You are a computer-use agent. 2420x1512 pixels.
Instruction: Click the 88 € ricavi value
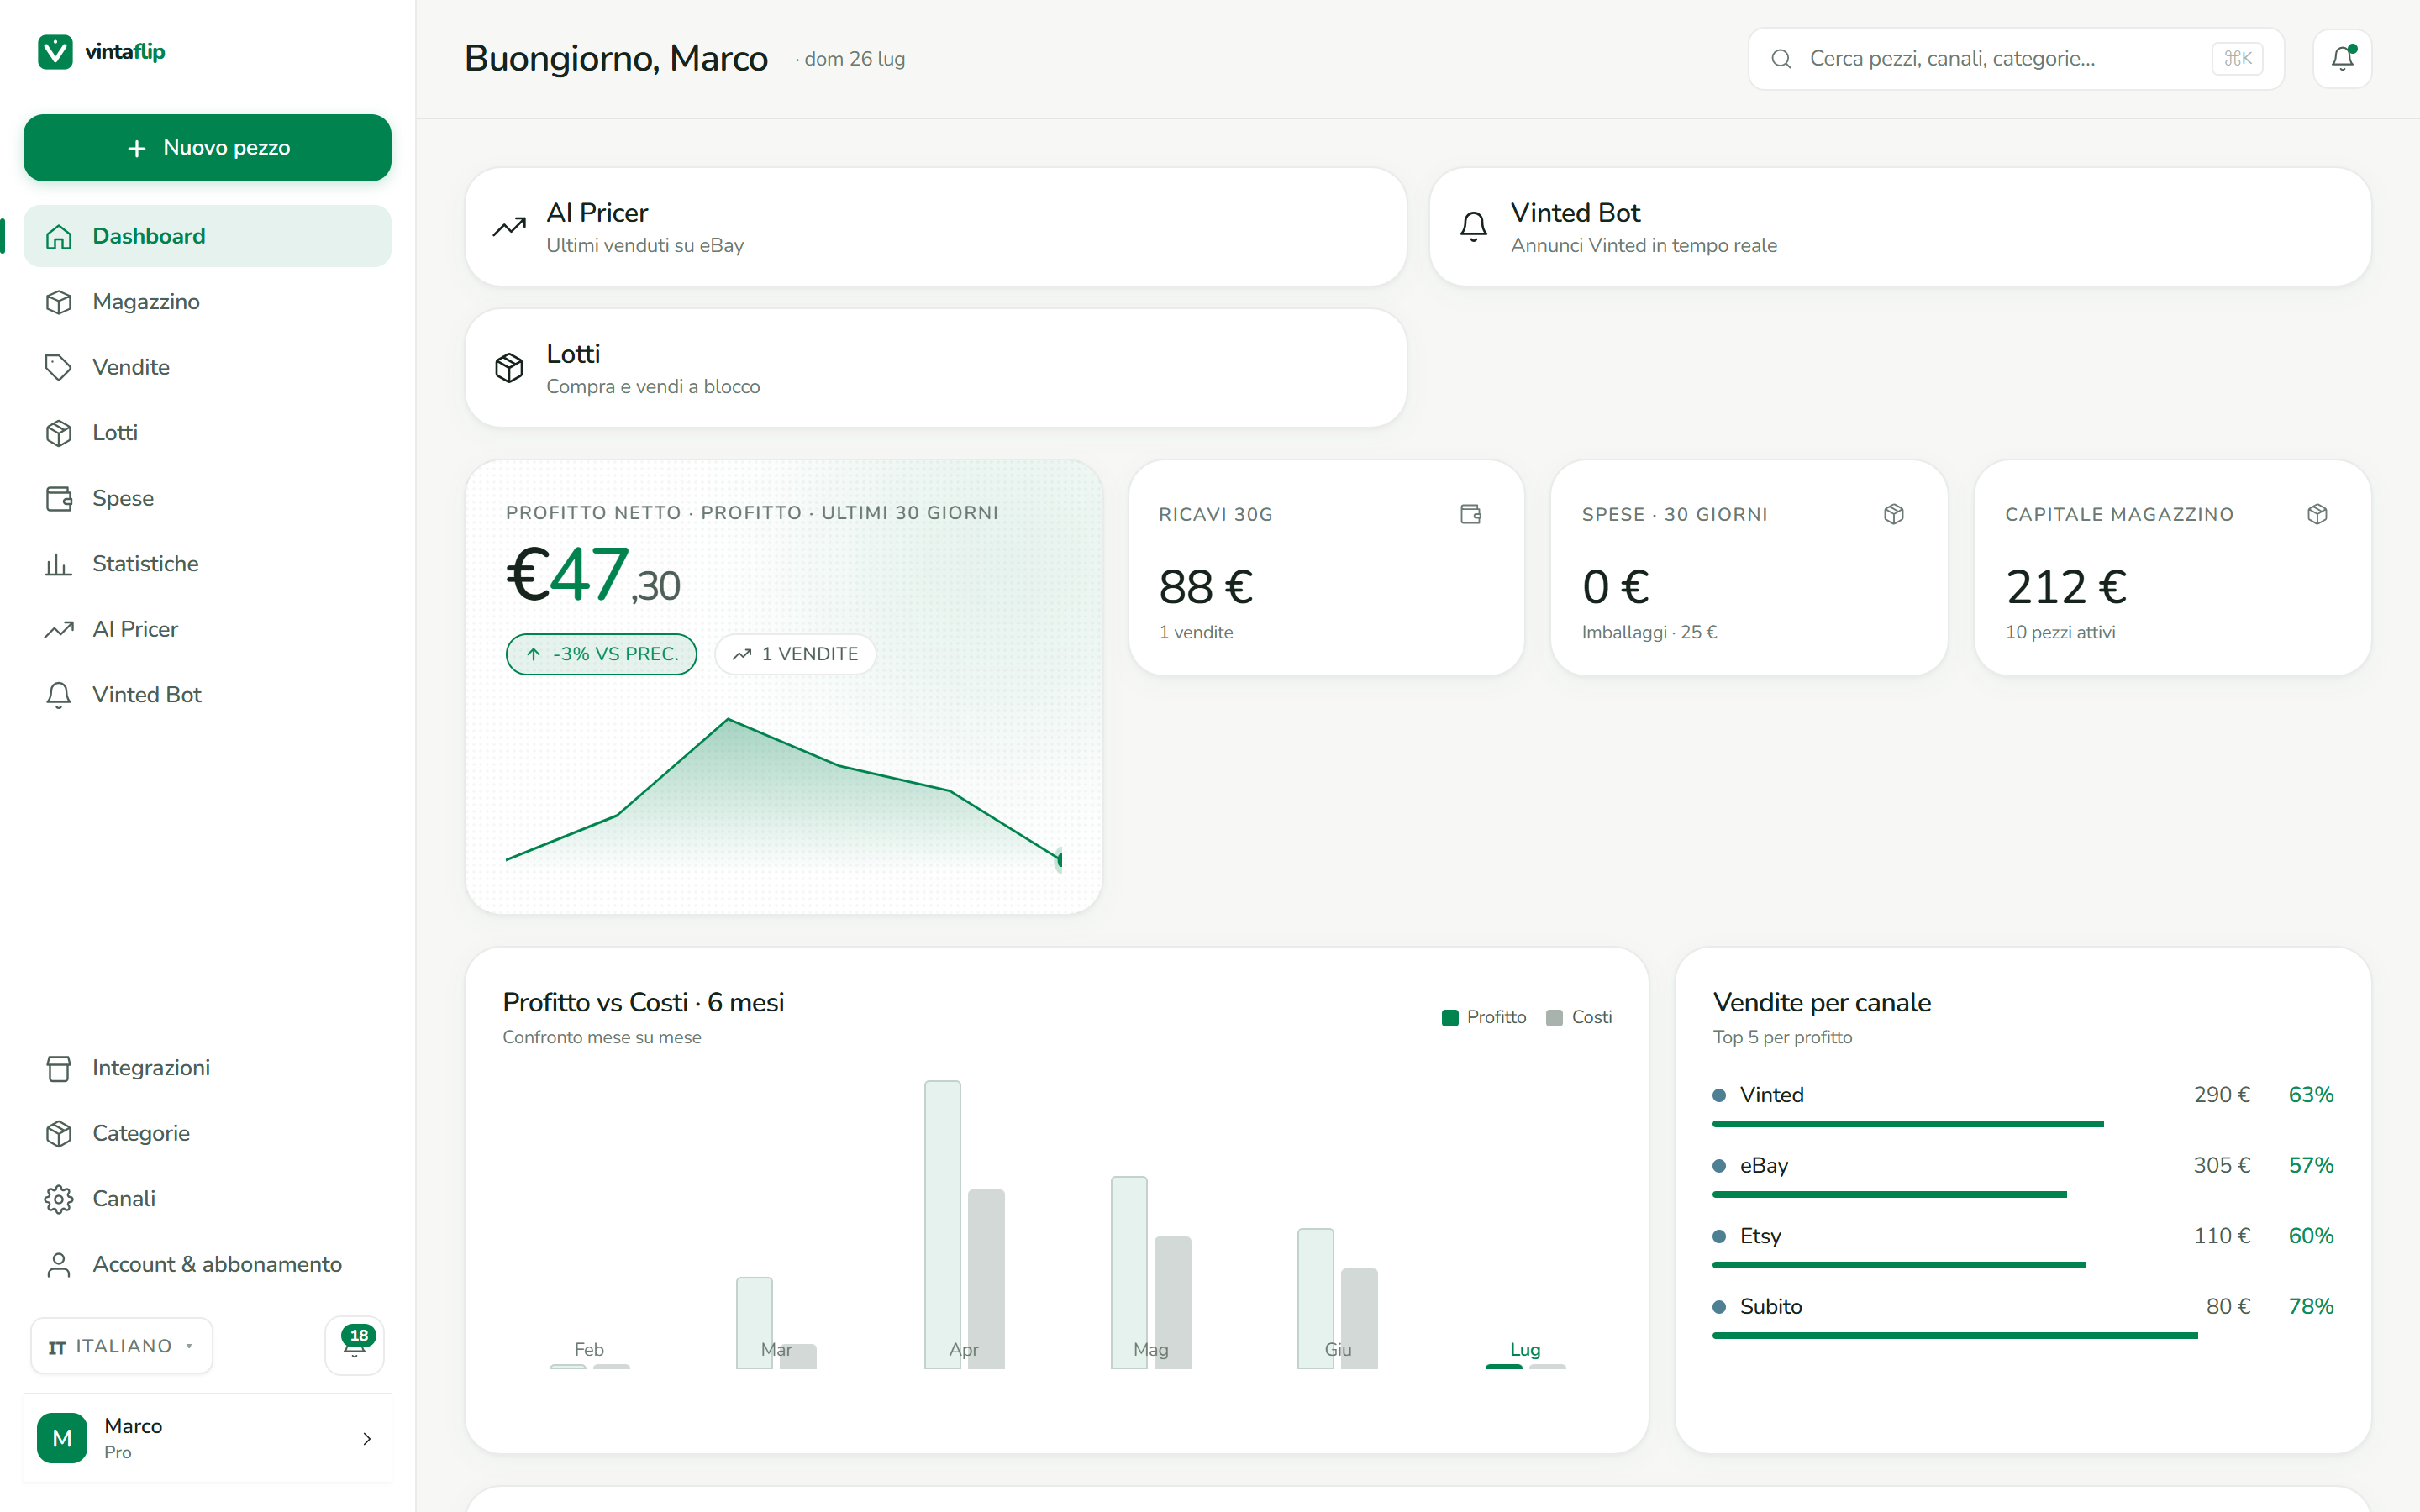point(1205,587)
